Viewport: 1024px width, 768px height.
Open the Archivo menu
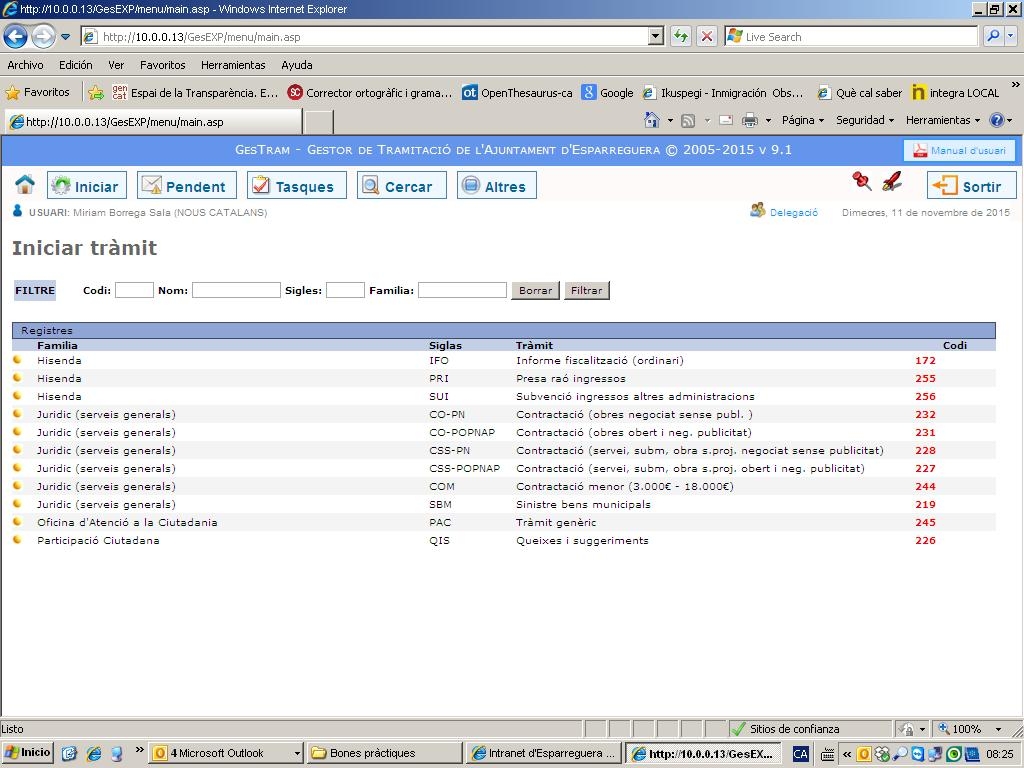(25, 65)
